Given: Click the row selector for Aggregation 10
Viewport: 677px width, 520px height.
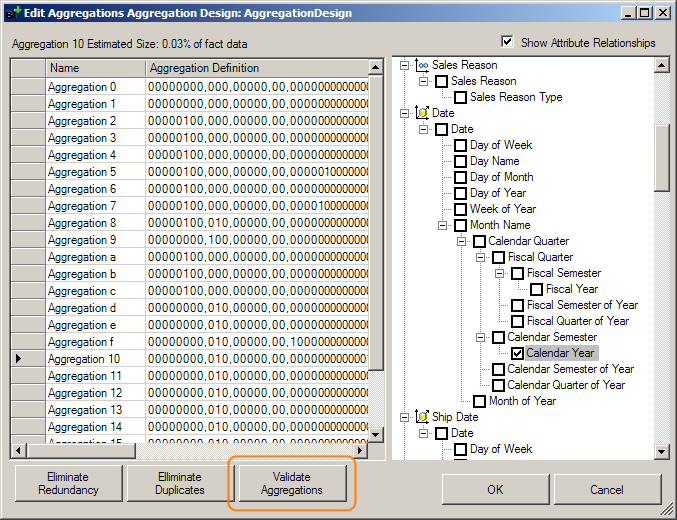Looking at the screenshot, I should point(28,359).
